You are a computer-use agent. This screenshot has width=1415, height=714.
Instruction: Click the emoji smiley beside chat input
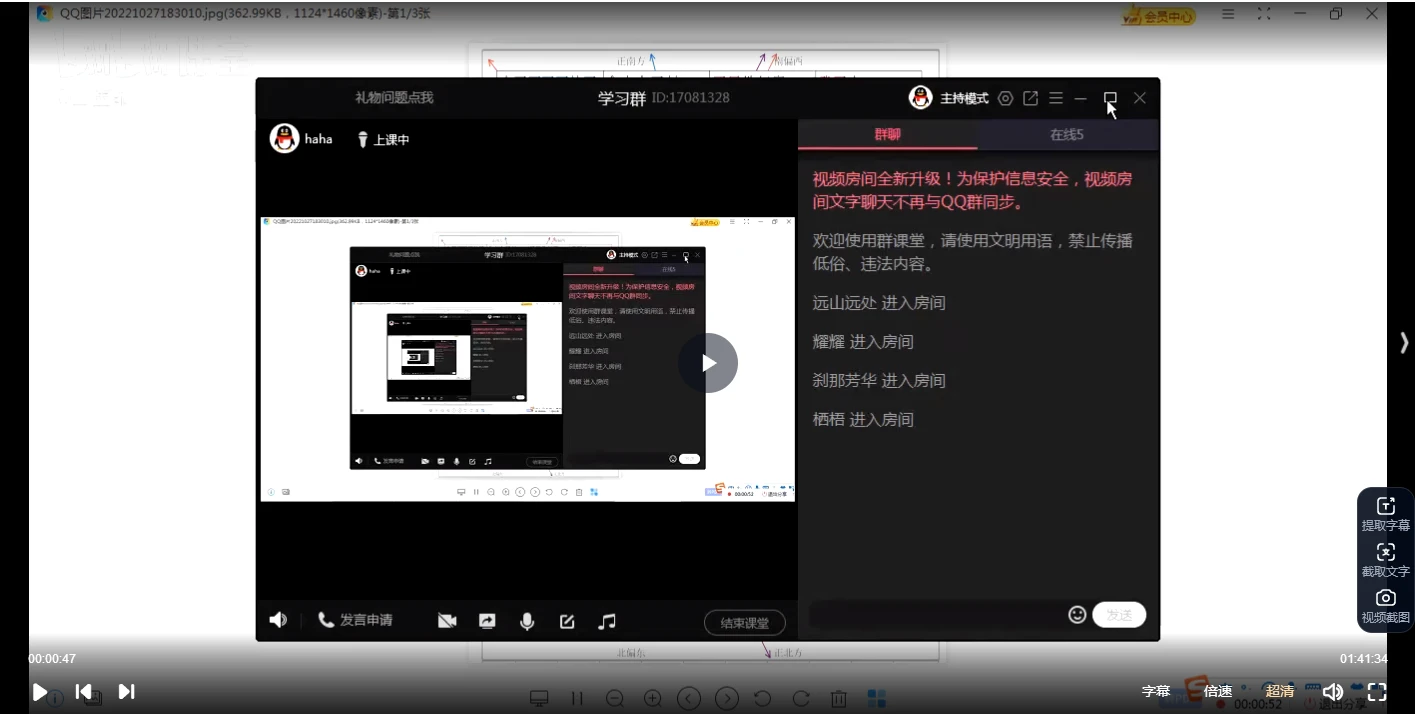pos(1077,615)
